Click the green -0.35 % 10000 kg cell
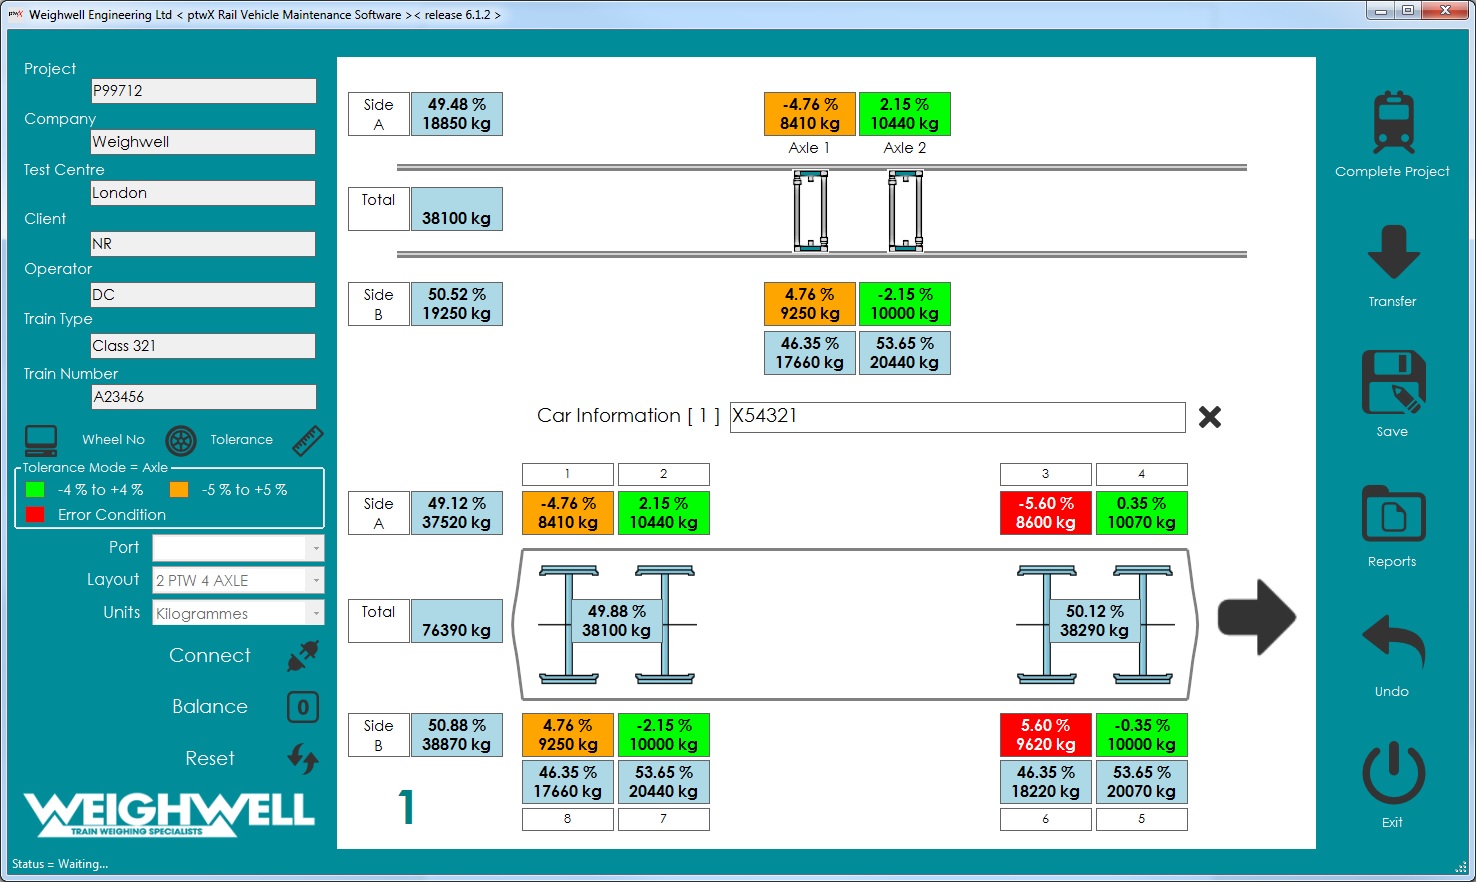 pos(1142,735)
